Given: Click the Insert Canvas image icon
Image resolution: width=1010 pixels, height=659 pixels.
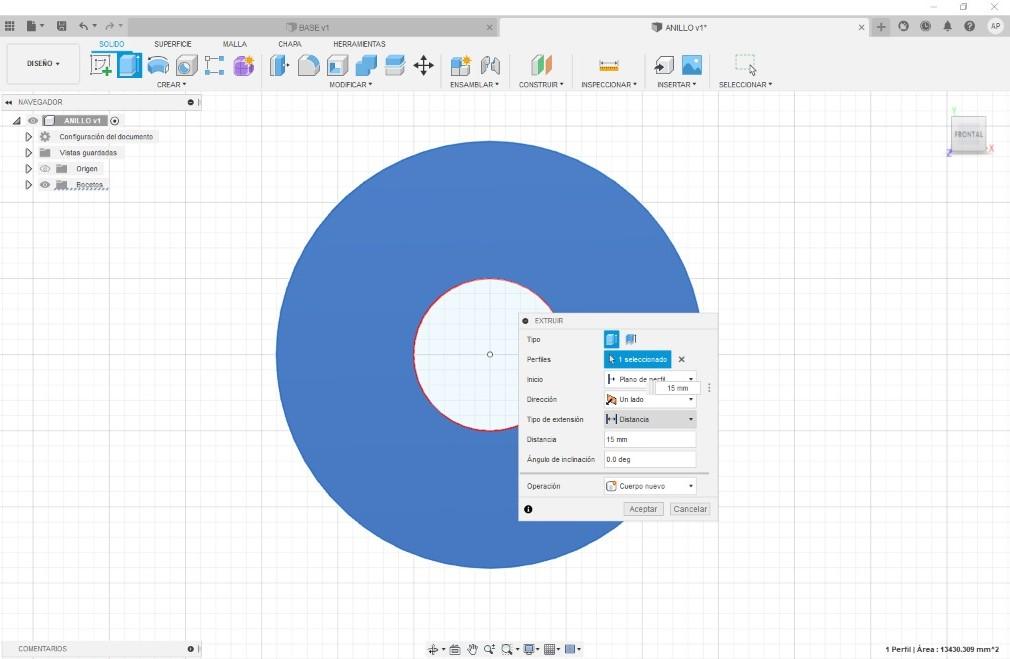Looking at the screenshot, I should pyautogui.click(x=692, y=64).
